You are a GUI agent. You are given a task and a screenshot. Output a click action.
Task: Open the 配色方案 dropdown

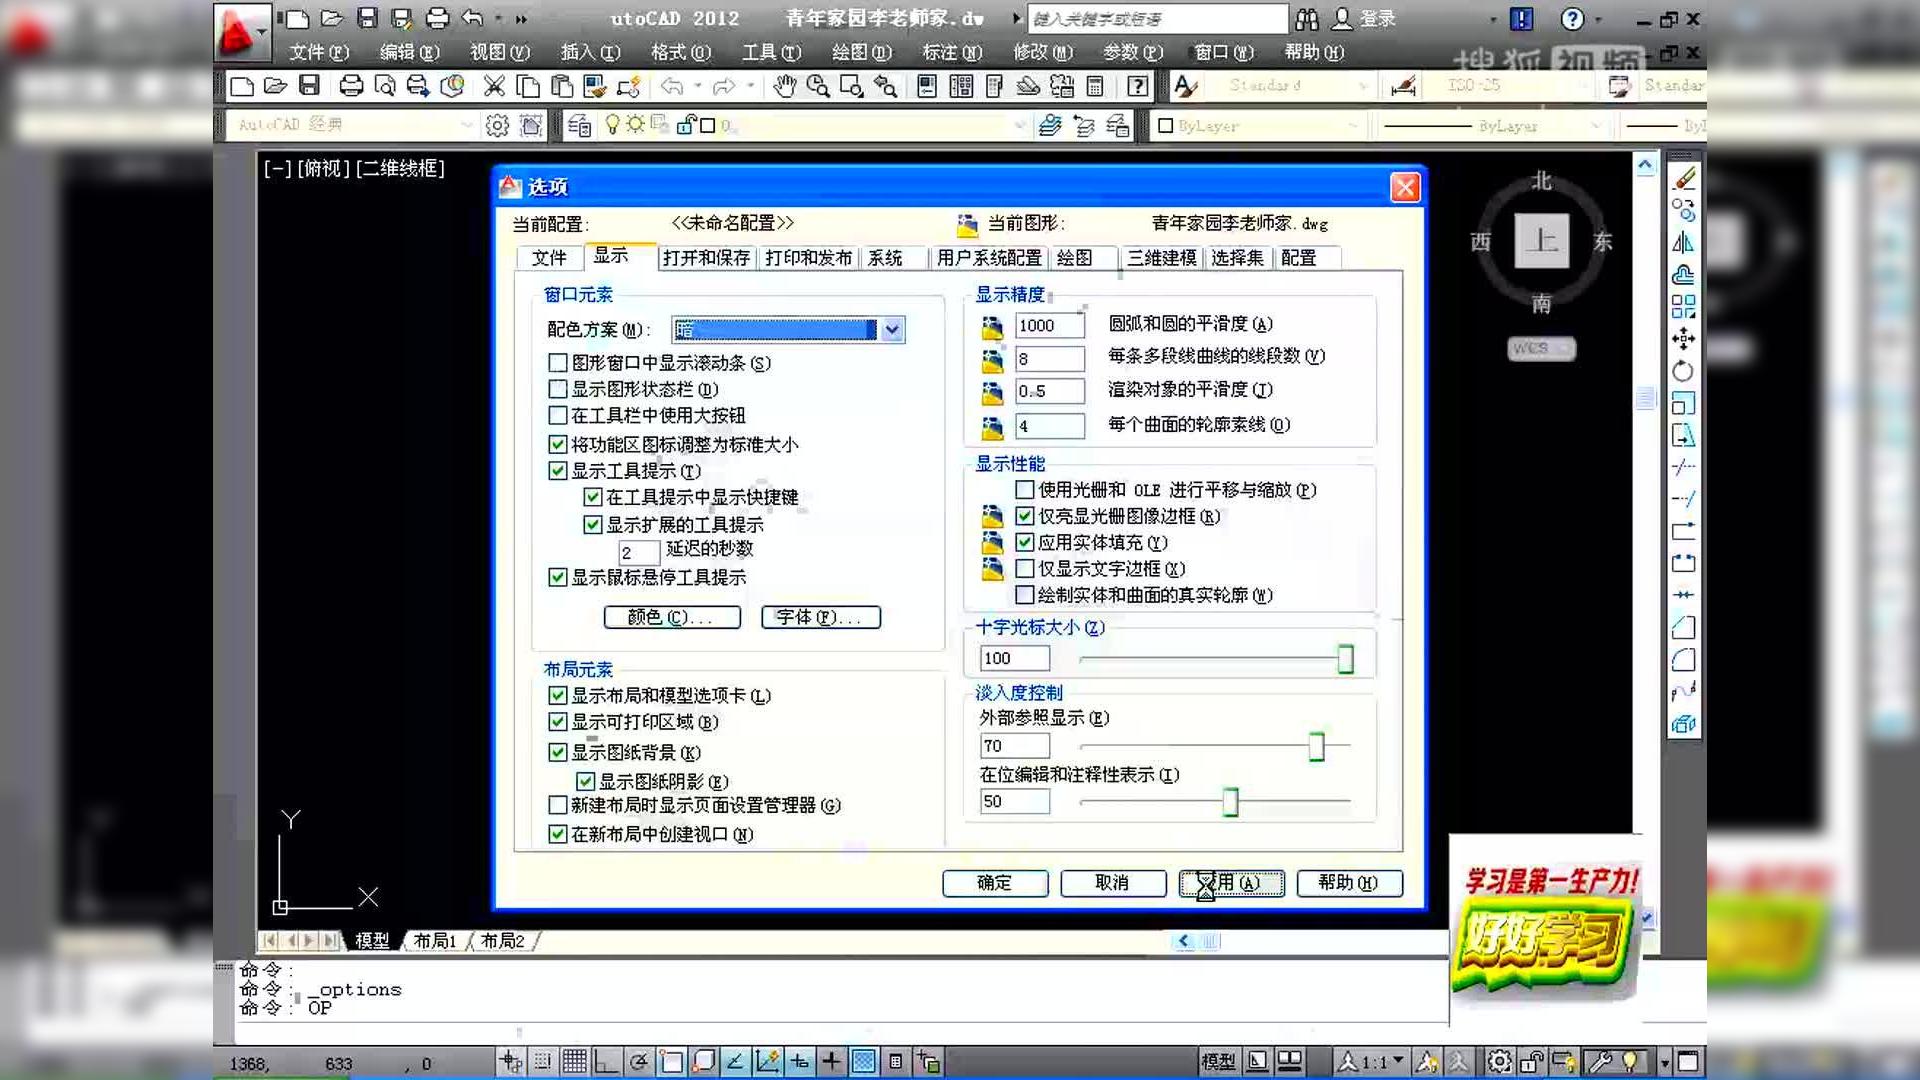pyautogui.click(x=890, y=329)
